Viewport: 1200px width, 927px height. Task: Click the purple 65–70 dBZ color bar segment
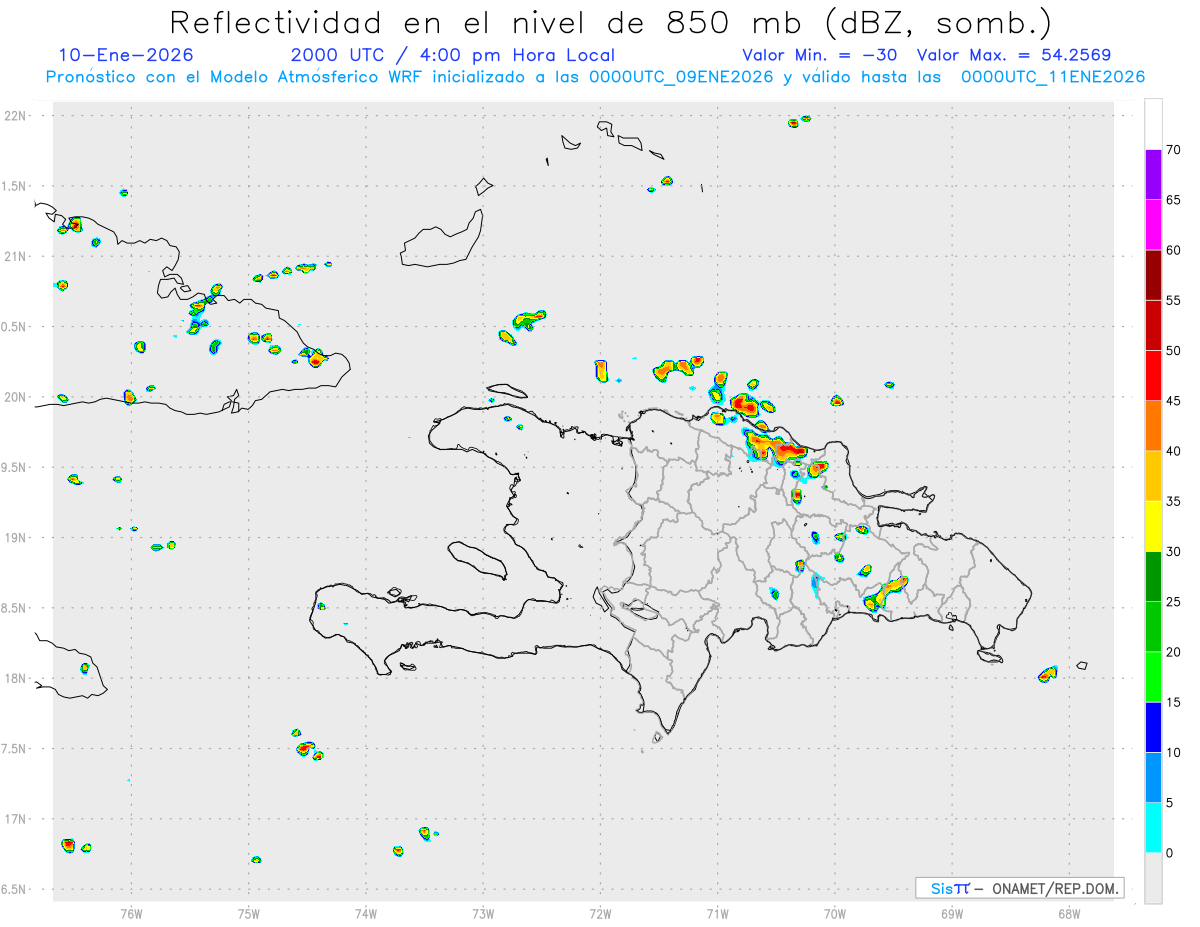[1153, 174]
